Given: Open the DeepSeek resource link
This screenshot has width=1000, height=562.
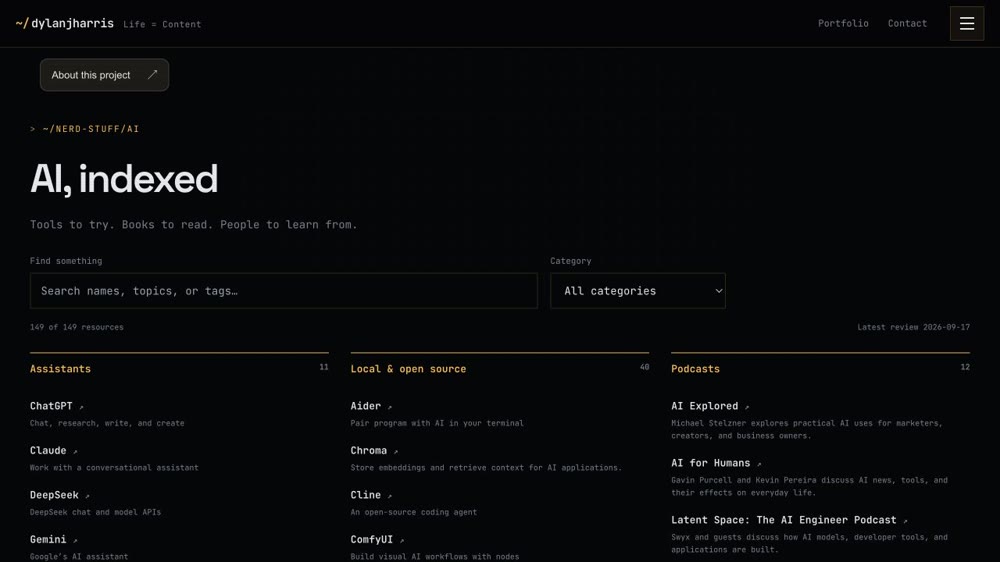Looking at the screenshot, I should [54, 495].
